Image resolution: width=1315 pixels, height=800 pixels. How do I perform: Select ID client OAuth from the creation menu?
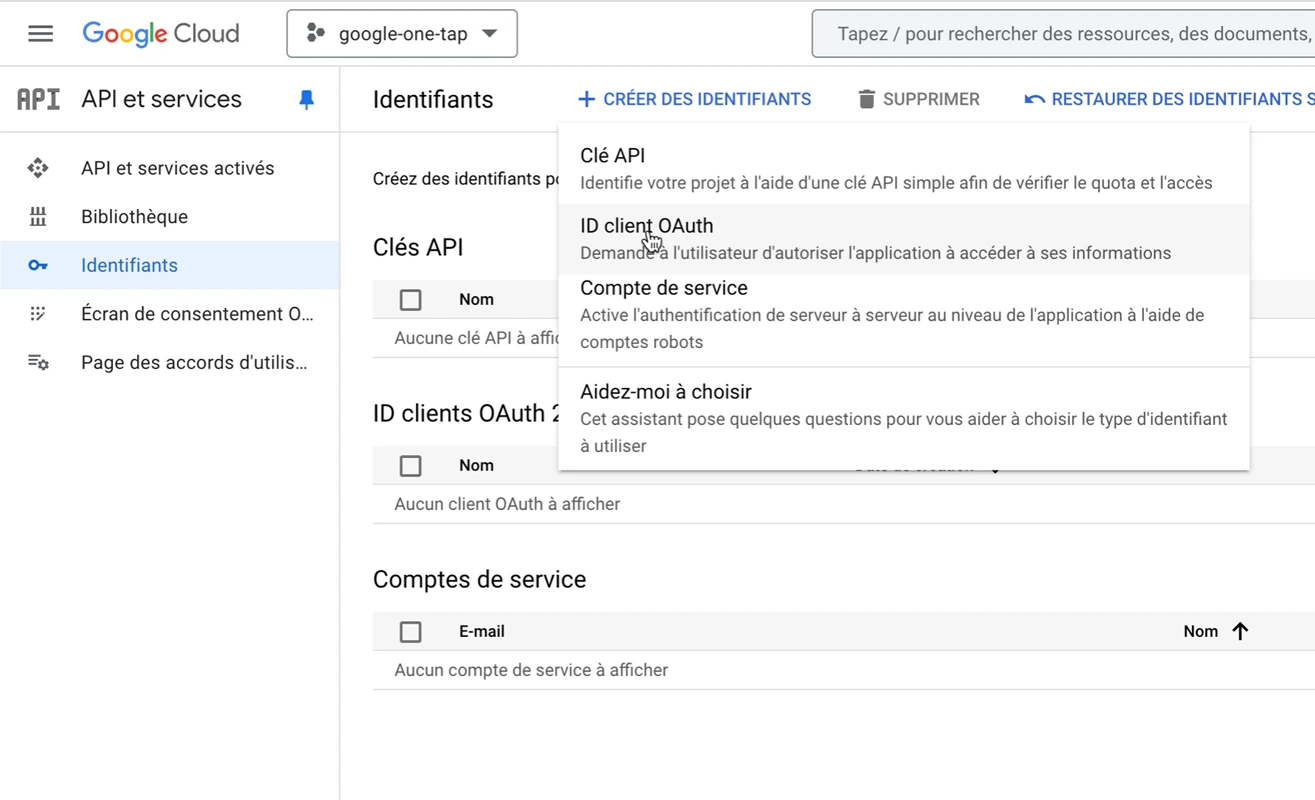646,226
